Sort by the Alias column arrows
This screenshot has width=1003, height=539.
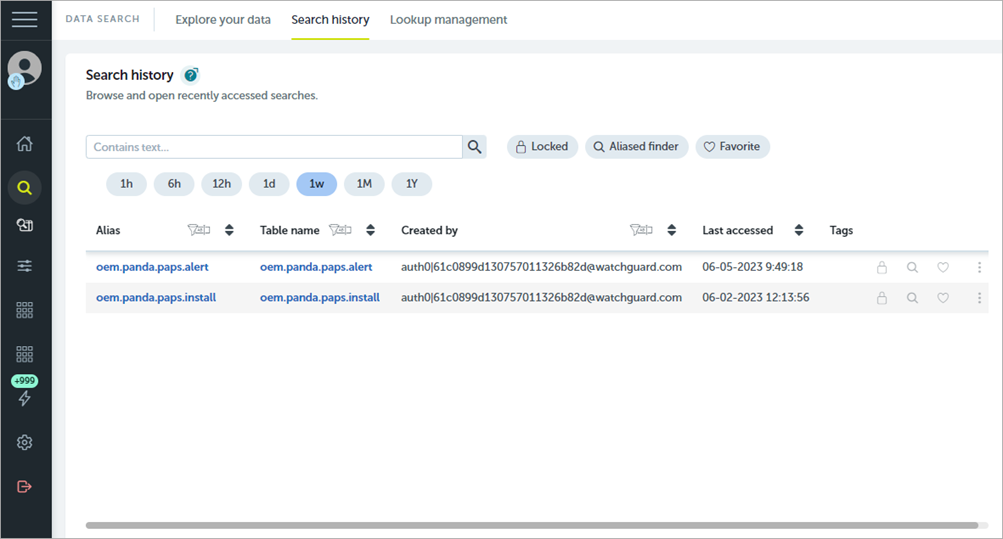point(229,230)
